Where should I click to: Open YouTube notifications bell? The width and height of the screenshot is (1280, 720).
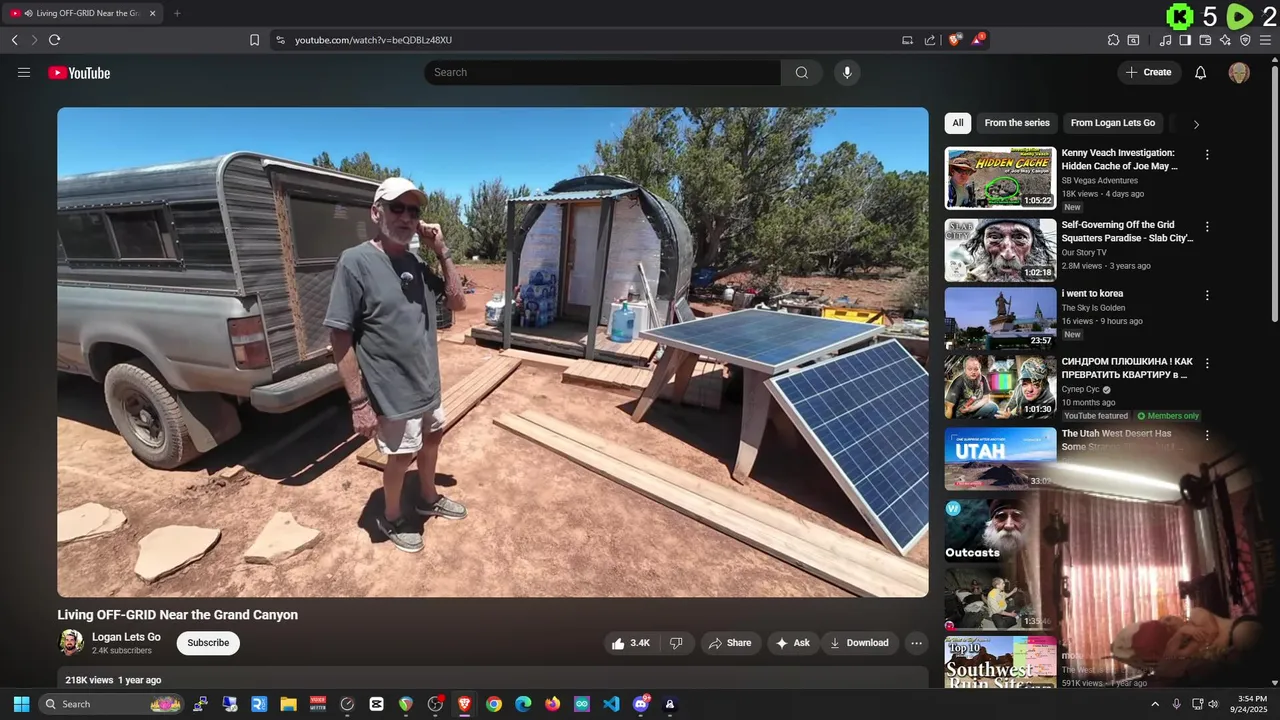click(1201, 72)
